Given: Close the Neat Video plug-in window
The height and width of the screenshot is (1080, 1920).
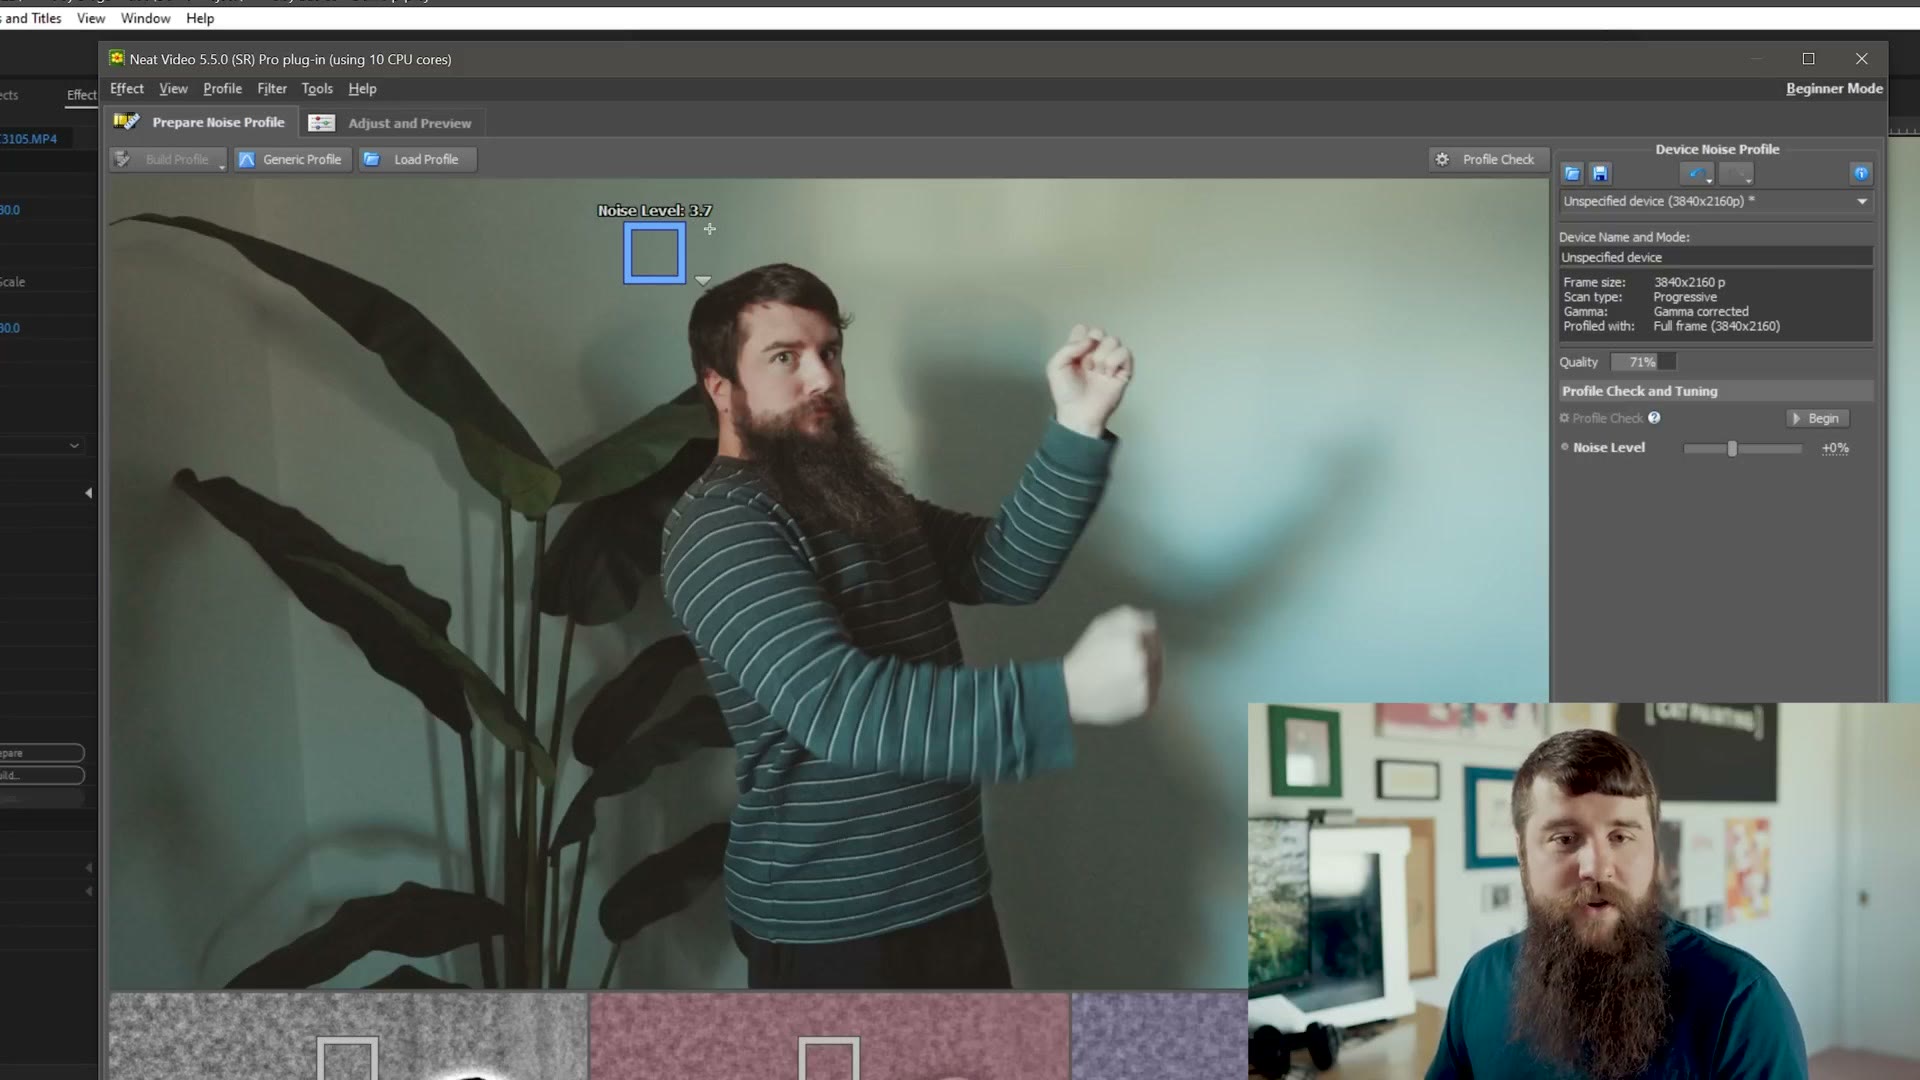Looking at the screenshot, I should pyautogui.click(x=1861, y=59).
